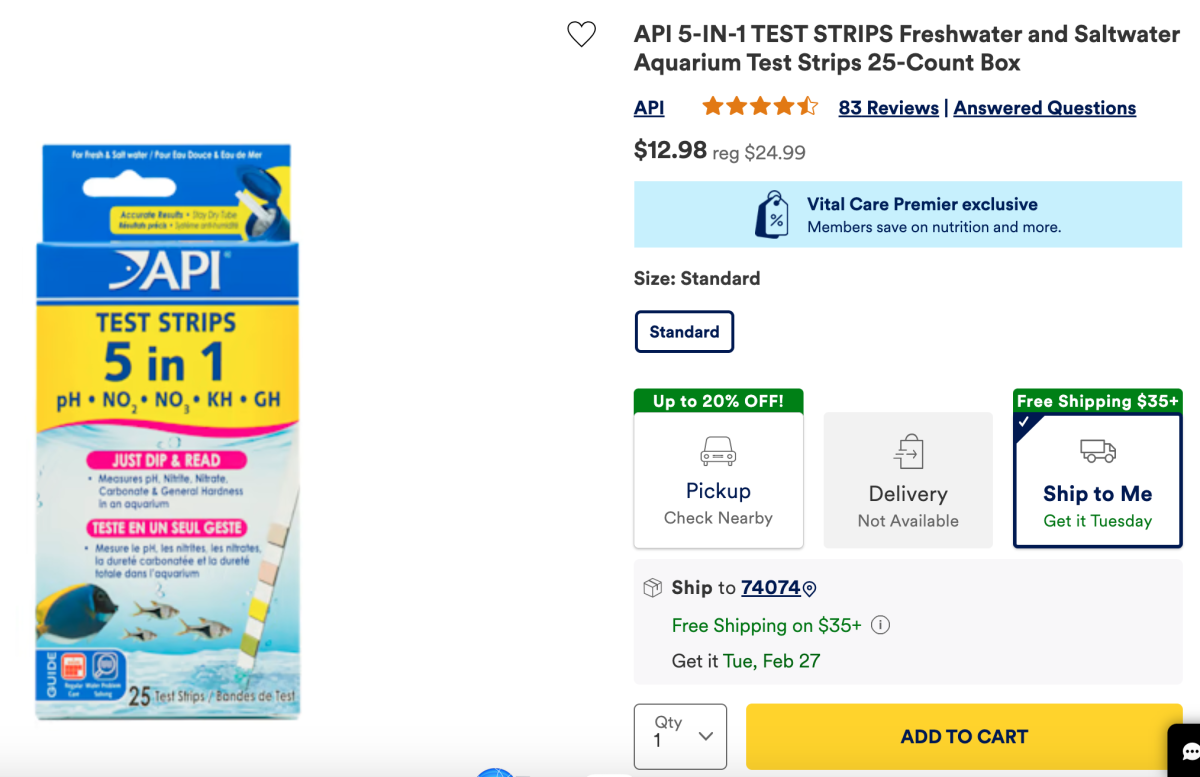Click the Add to Cart button
Screen dimensions: 1200x777
964,737
